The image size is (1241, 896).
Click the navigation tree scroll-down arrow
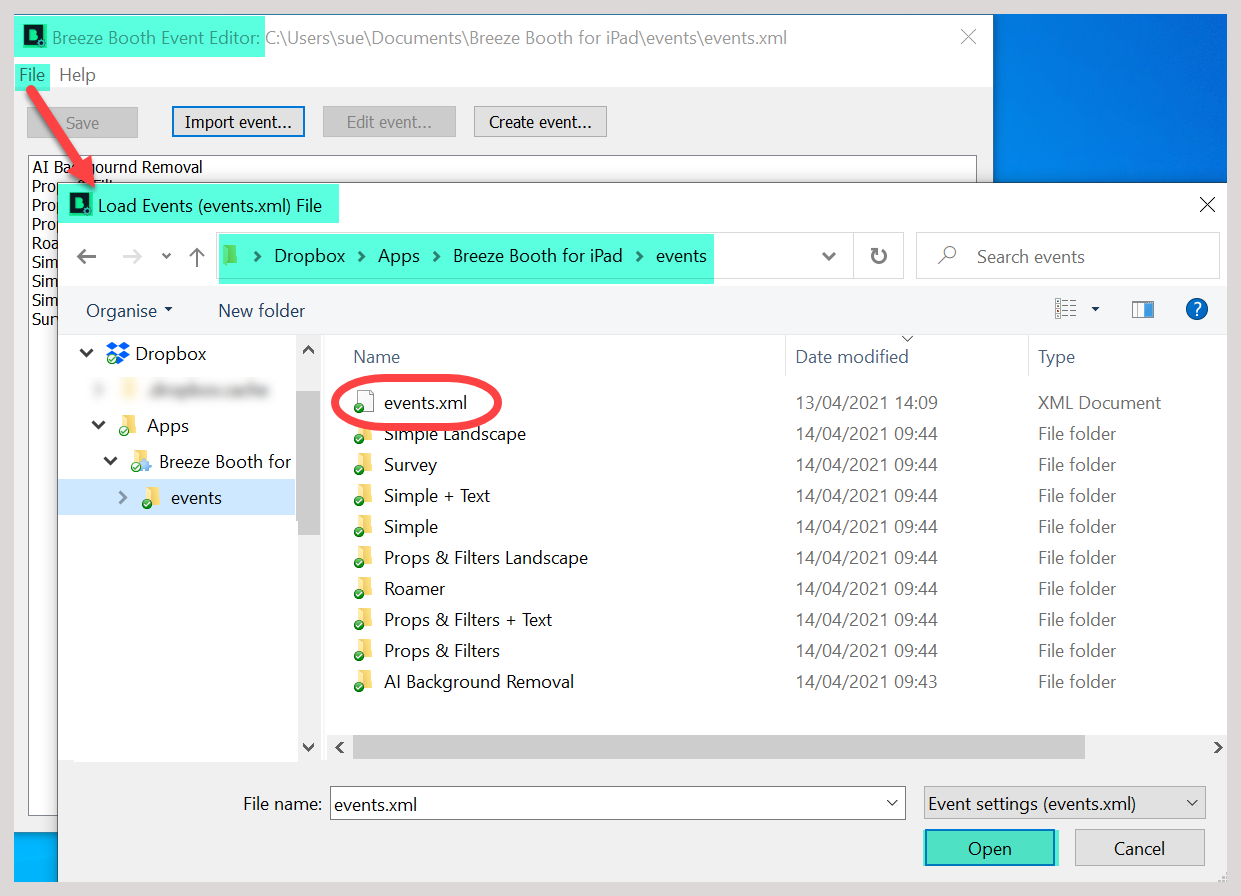coord(308,747)
